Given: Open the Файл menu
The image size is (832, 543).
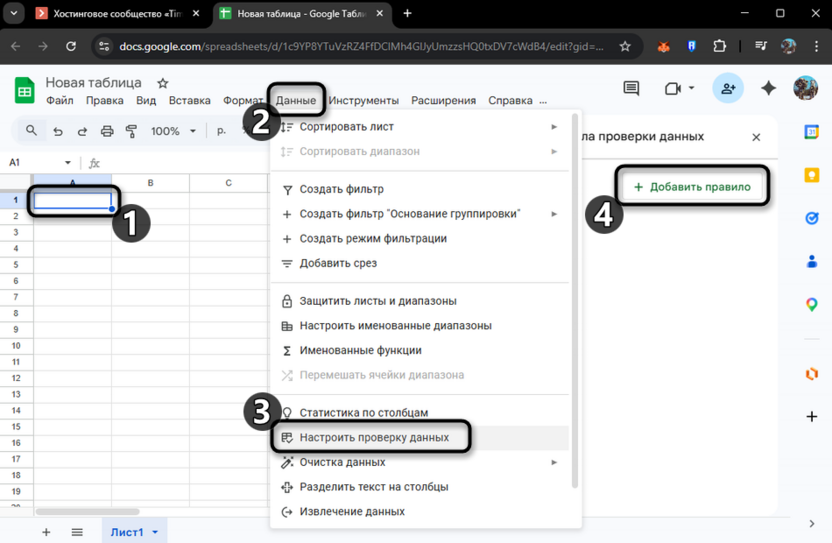Looking at the screenshot, I should tap(59, 100).
